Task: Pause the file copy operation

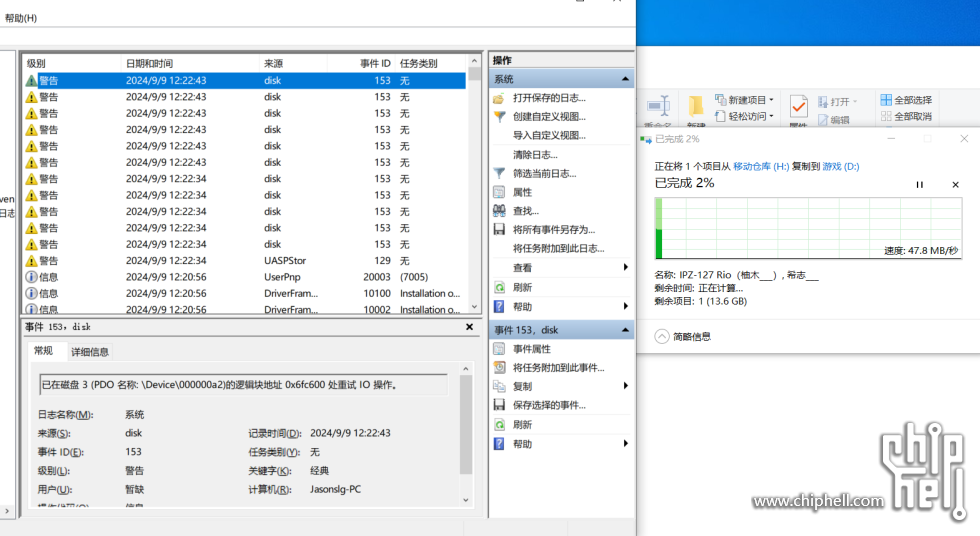Action: [919, 185]
